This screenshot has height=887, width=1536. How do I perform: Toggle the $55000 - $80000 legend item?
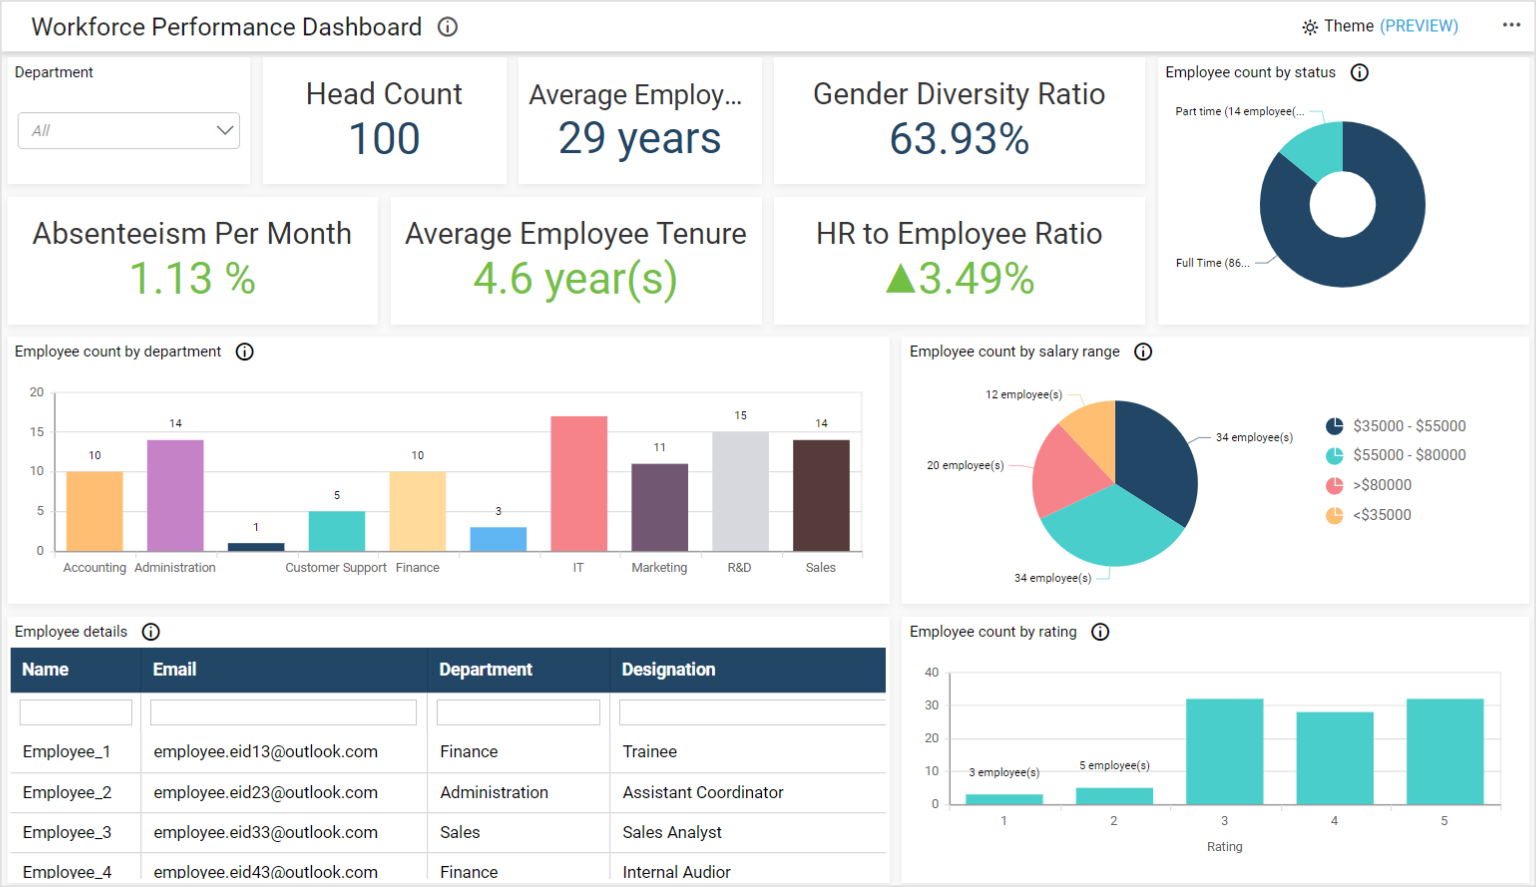click(1396, 455)
